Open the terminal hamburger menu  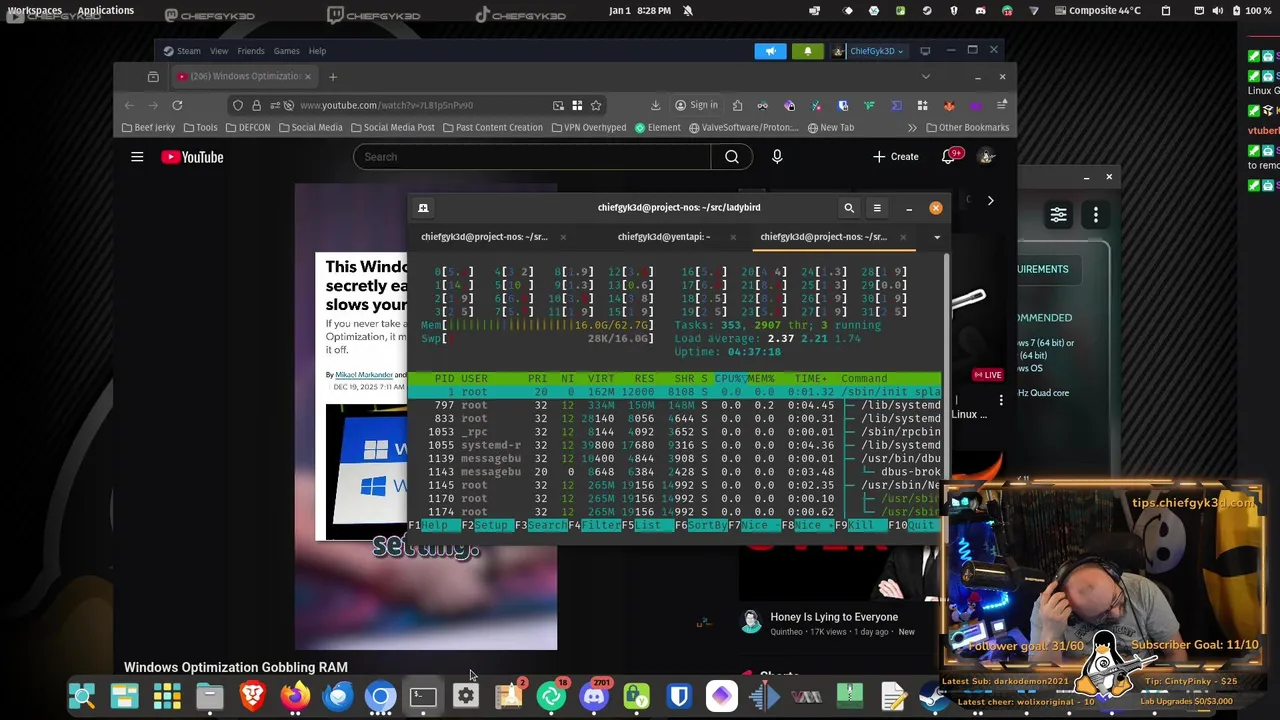tap(877, 208)
